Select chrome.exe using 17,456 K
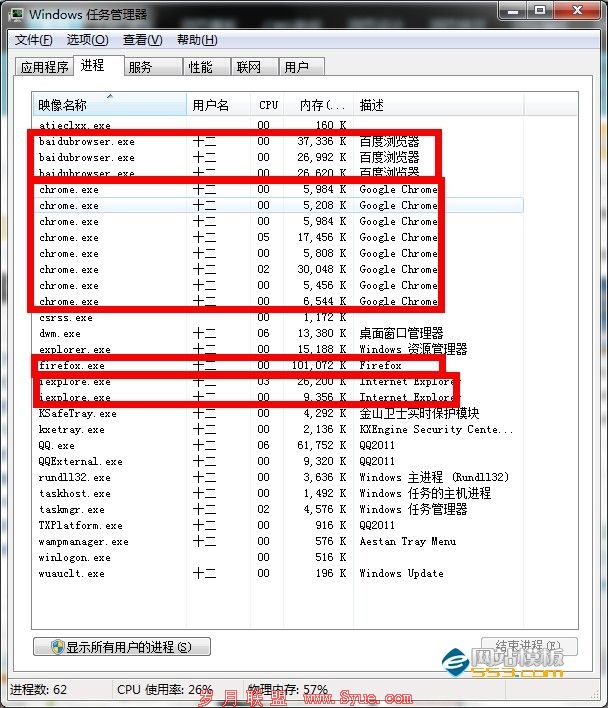The image size is (608, 708). point(278,238)
